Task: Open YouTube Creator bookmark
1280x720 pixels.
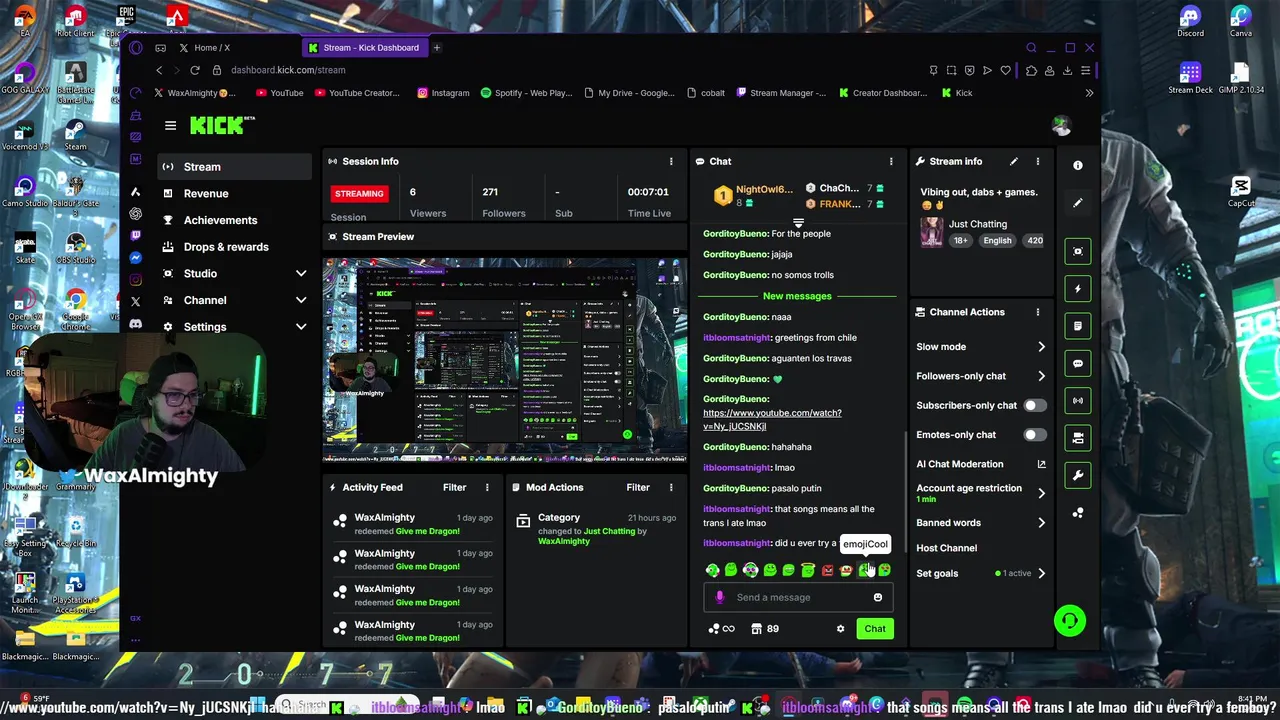Action: pos(357,93)
